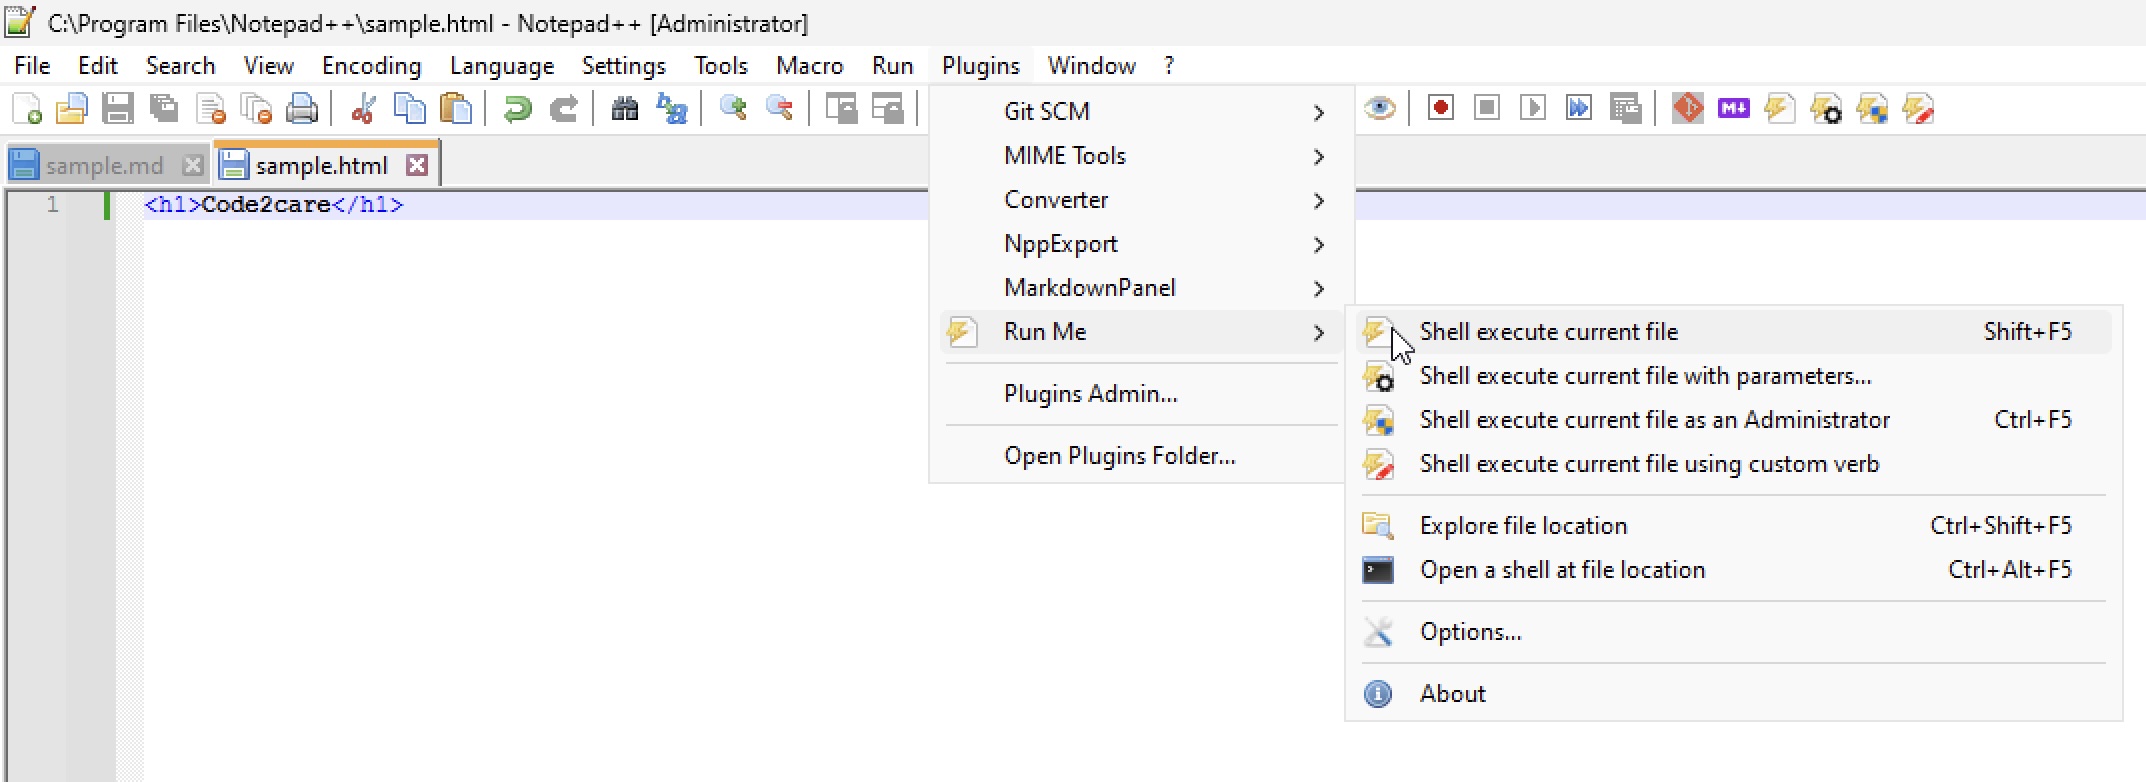Open the Edit menu
This screenshot has height=782, width=2146.
[x=98, y=66]
